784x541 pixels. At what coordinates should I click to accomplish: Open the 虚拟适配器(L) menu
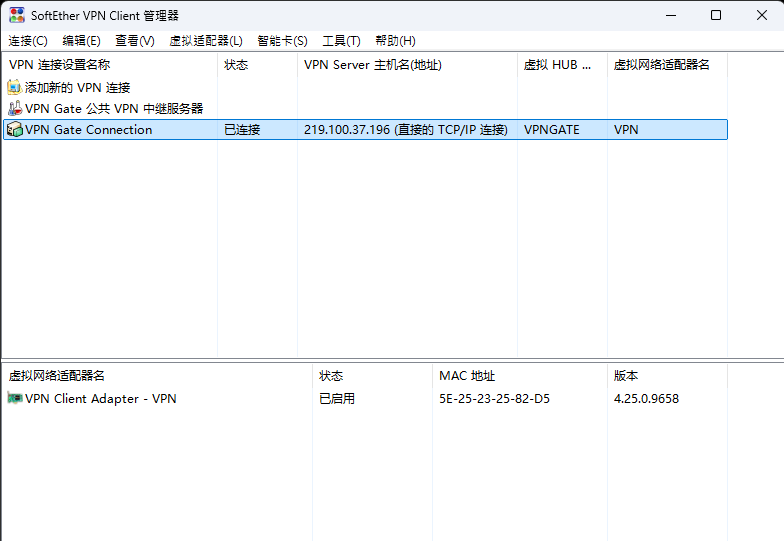click(206, 41)
